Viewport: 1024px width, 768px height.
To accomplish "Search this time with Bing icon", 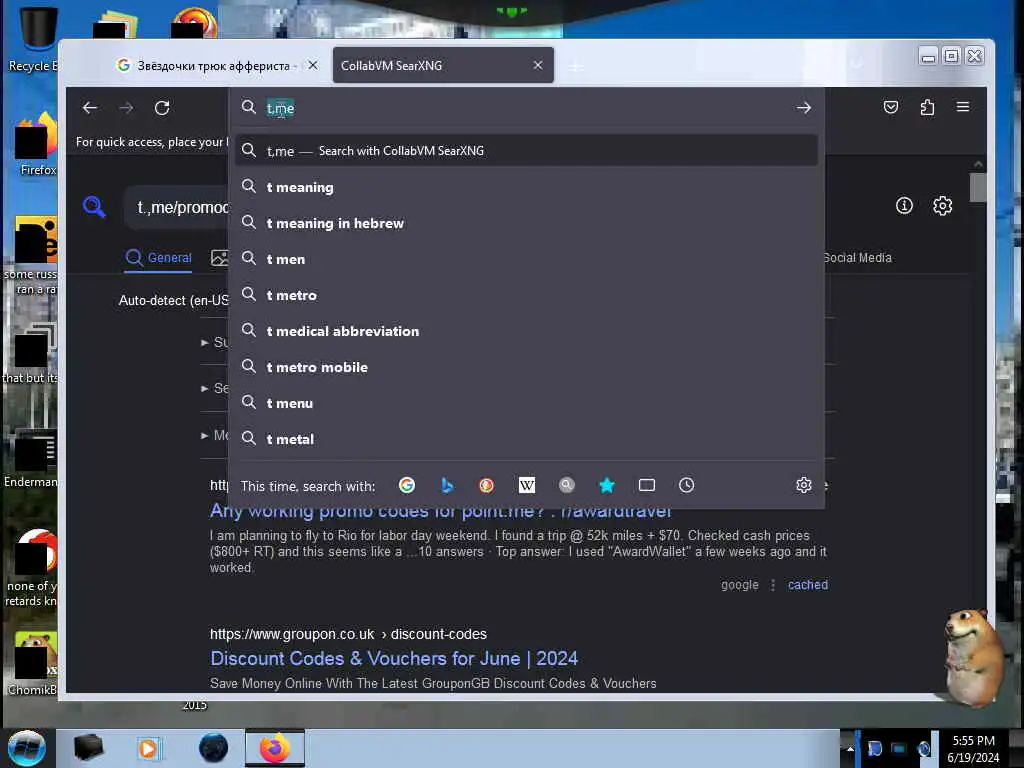I will click(447, 485).
